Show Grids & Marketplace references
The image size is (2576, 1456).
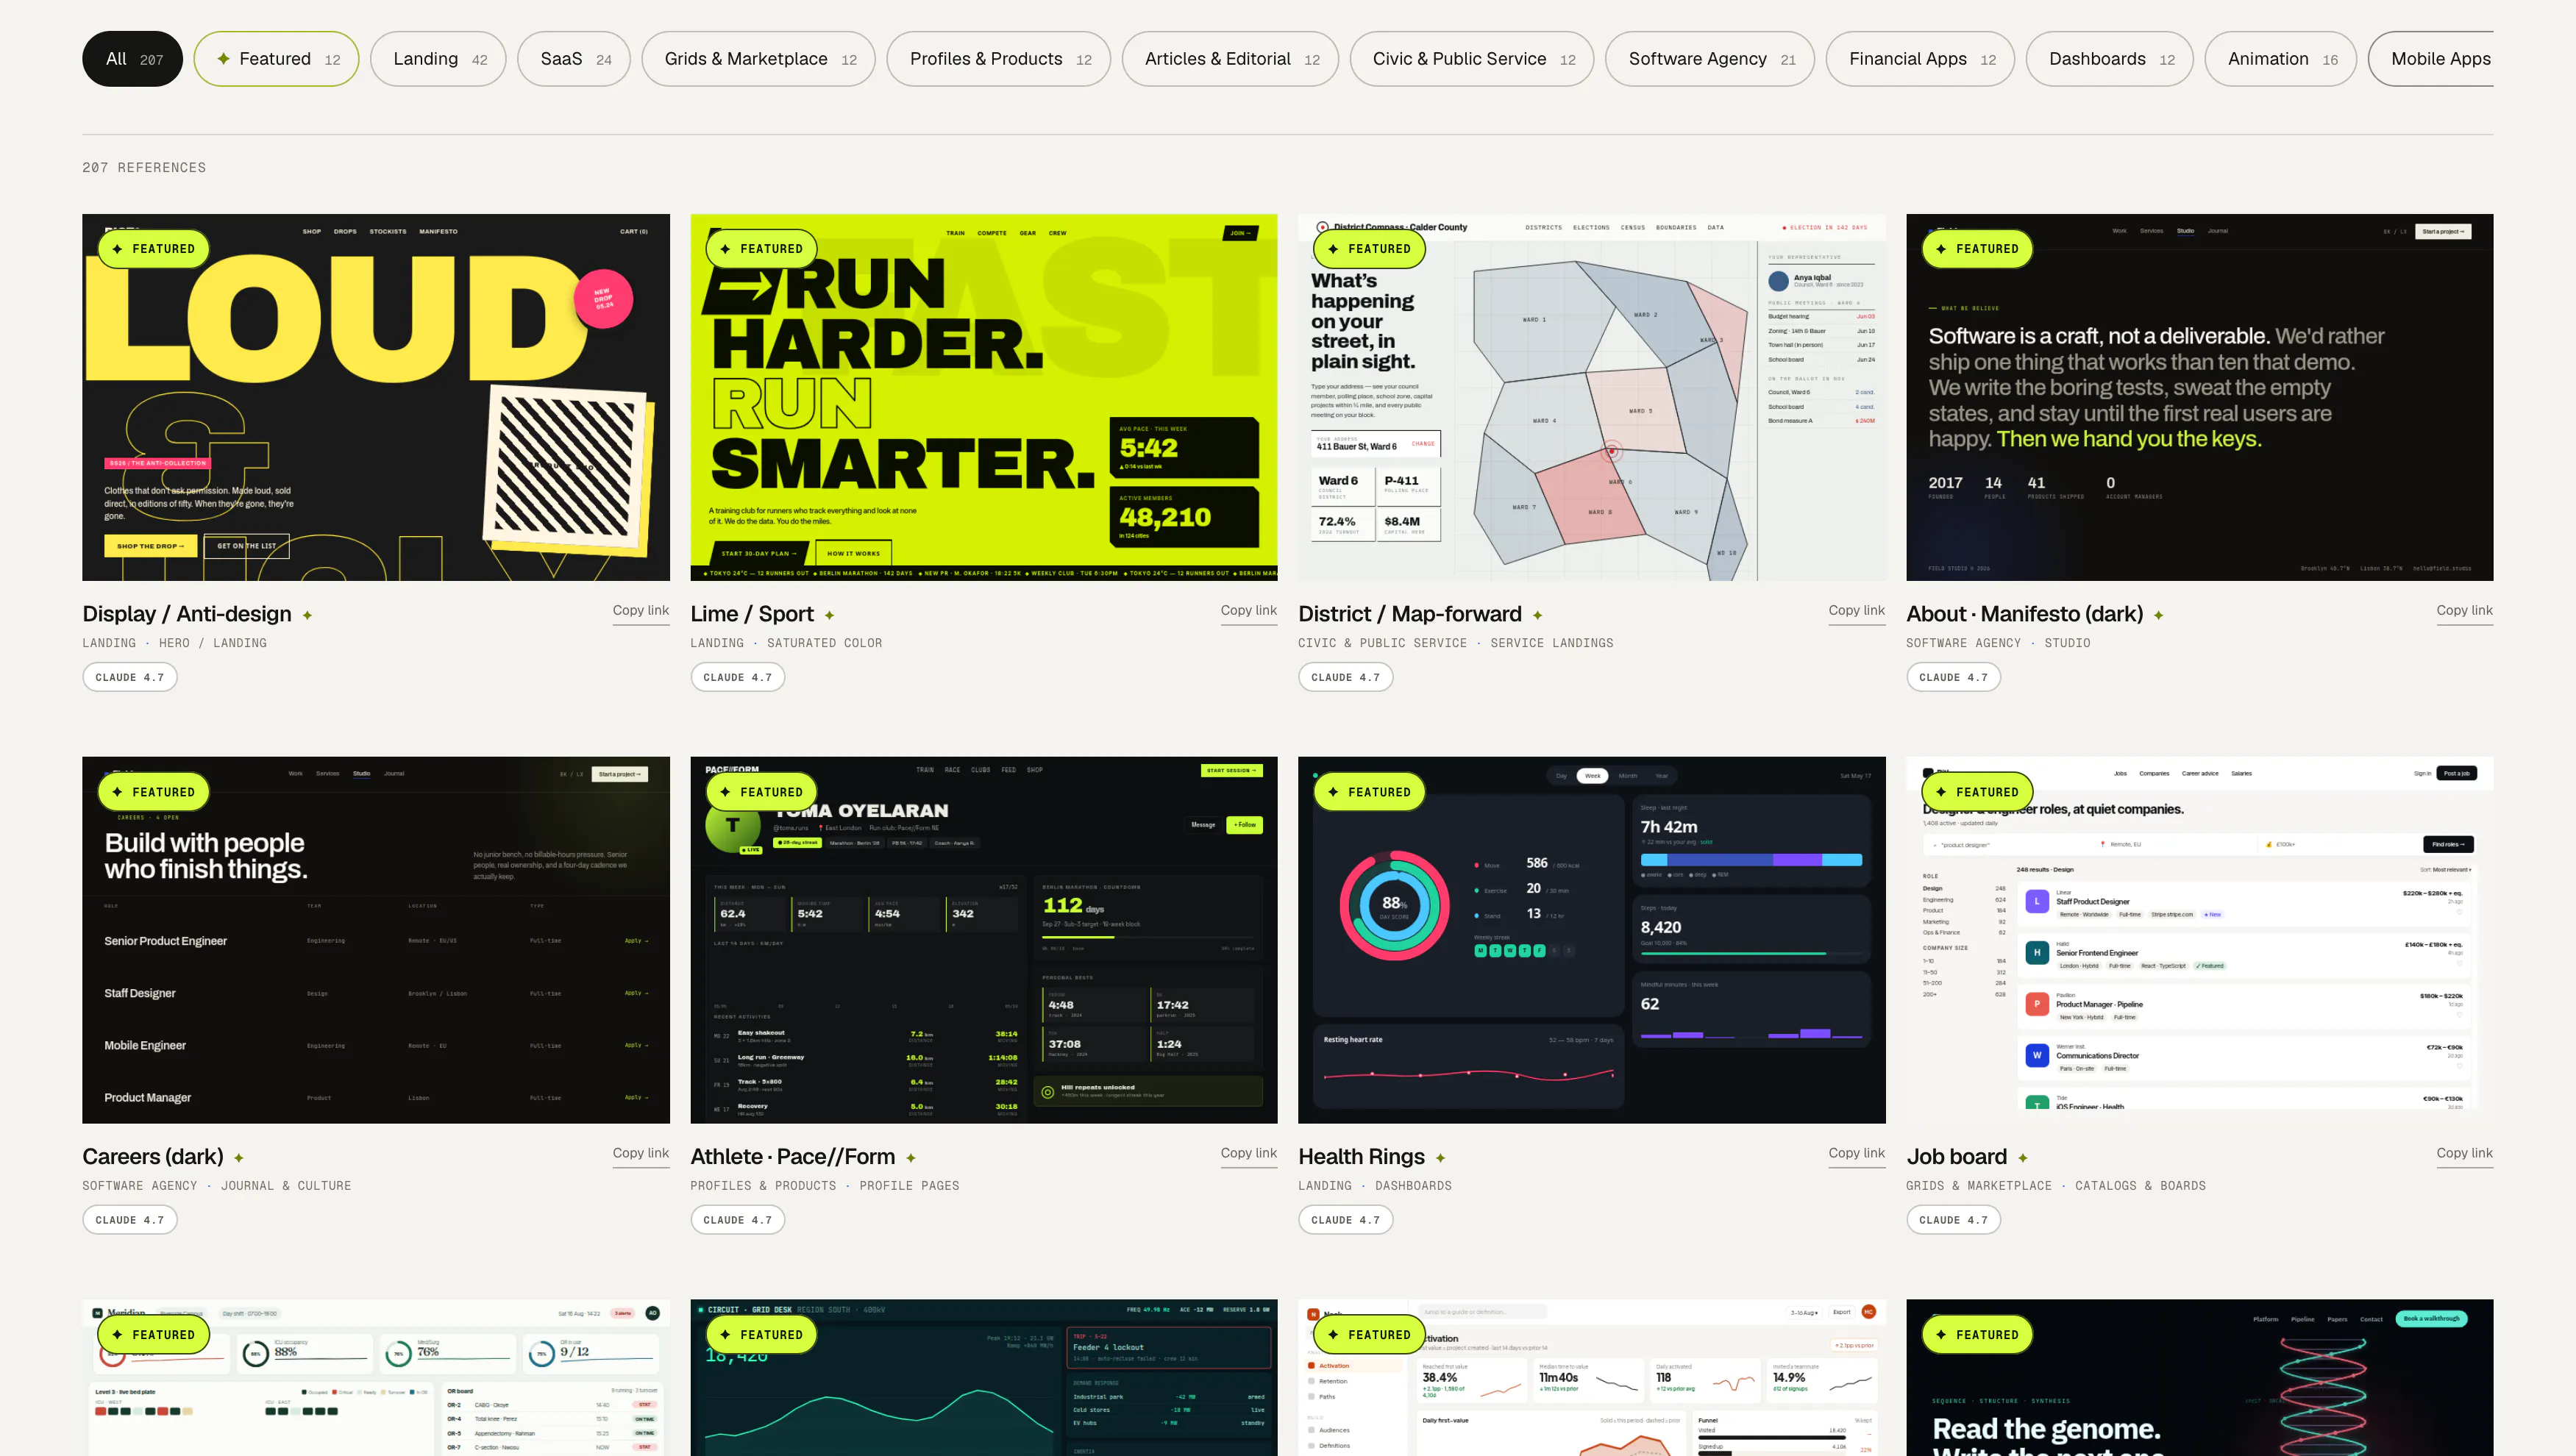pyautogui.click(x=758, y=59)
